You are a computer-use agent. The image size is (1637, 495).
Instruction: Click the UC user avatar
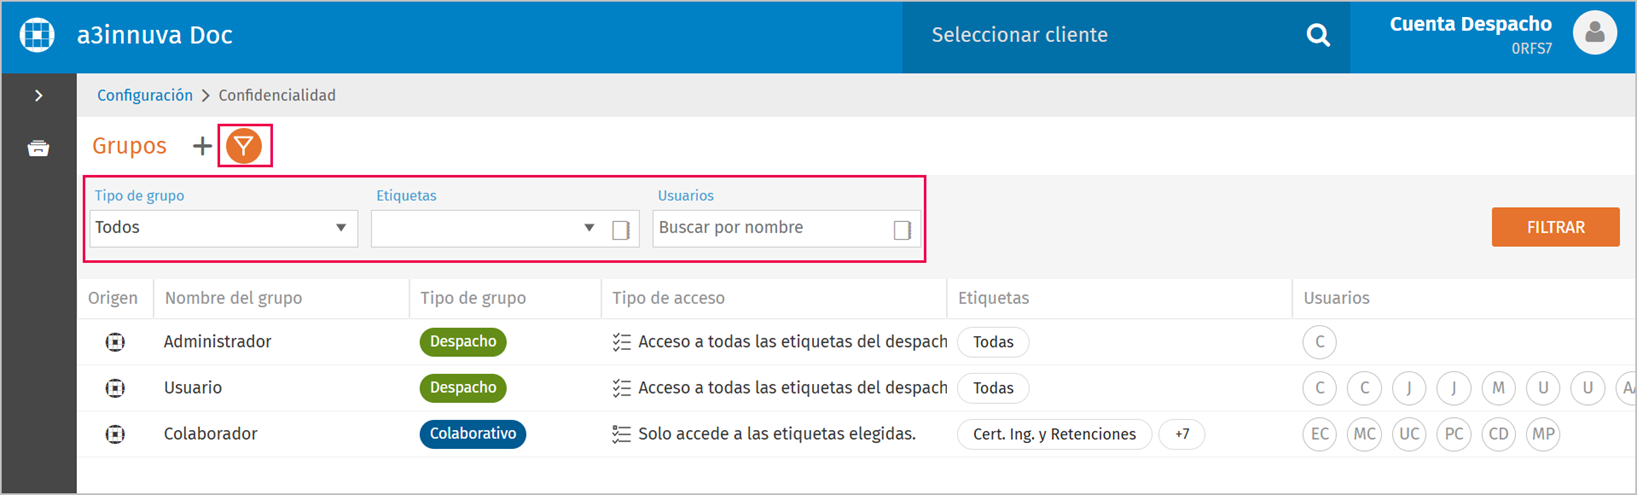point(1409,434)
